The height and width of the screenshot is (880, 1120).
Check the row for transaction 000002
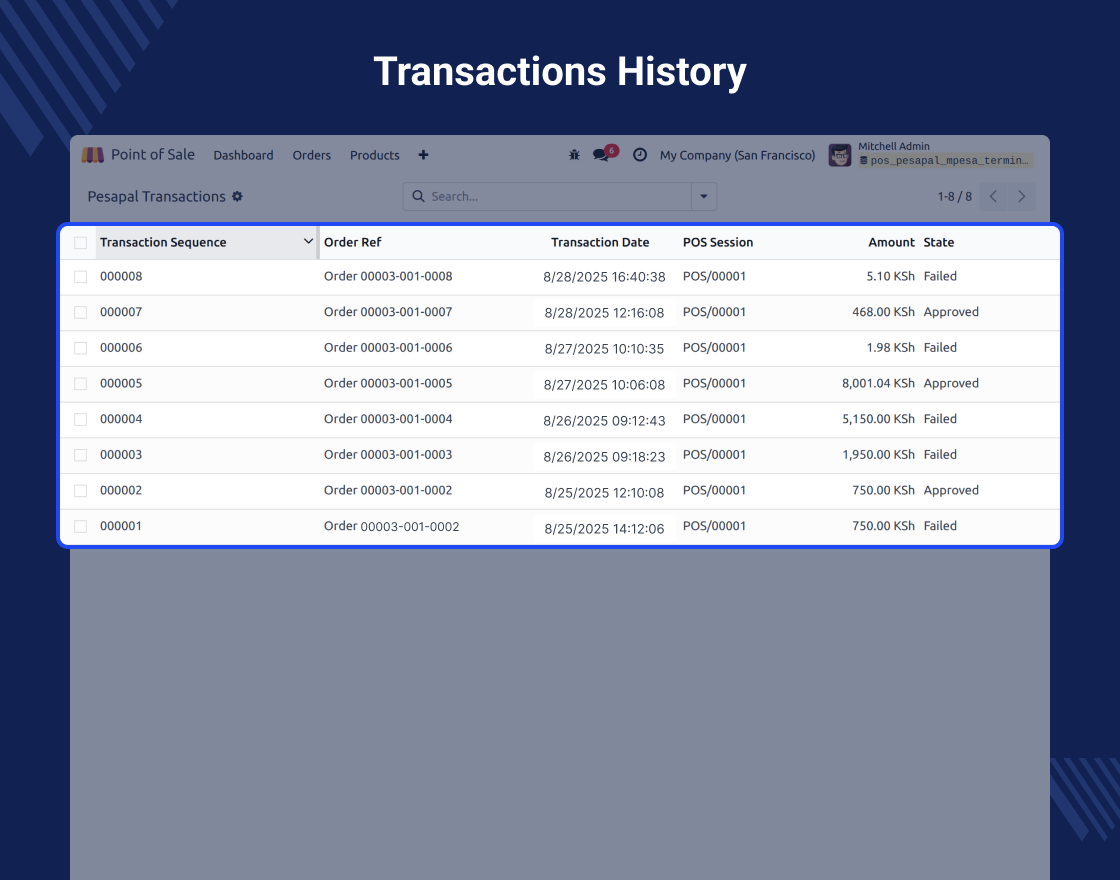(81, 491)
